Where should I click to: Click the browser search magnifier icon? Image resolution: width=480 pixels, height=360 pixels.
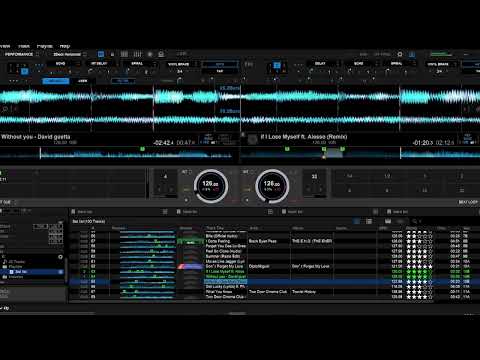(415, 221)
